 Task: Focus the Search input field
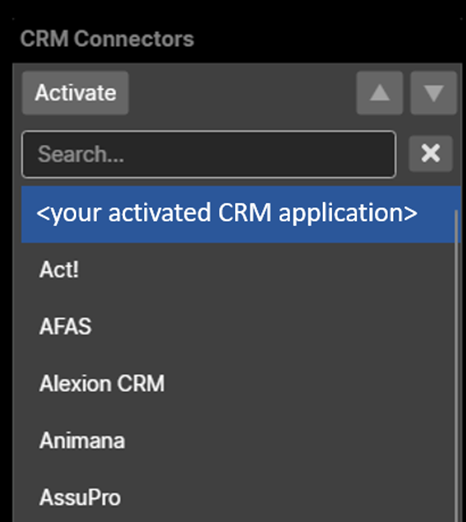209,154
